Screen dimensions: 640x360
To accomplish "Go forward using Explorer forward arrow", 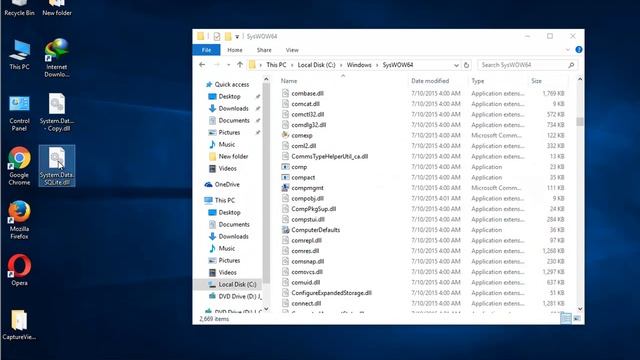I will [x=217, y=64].
